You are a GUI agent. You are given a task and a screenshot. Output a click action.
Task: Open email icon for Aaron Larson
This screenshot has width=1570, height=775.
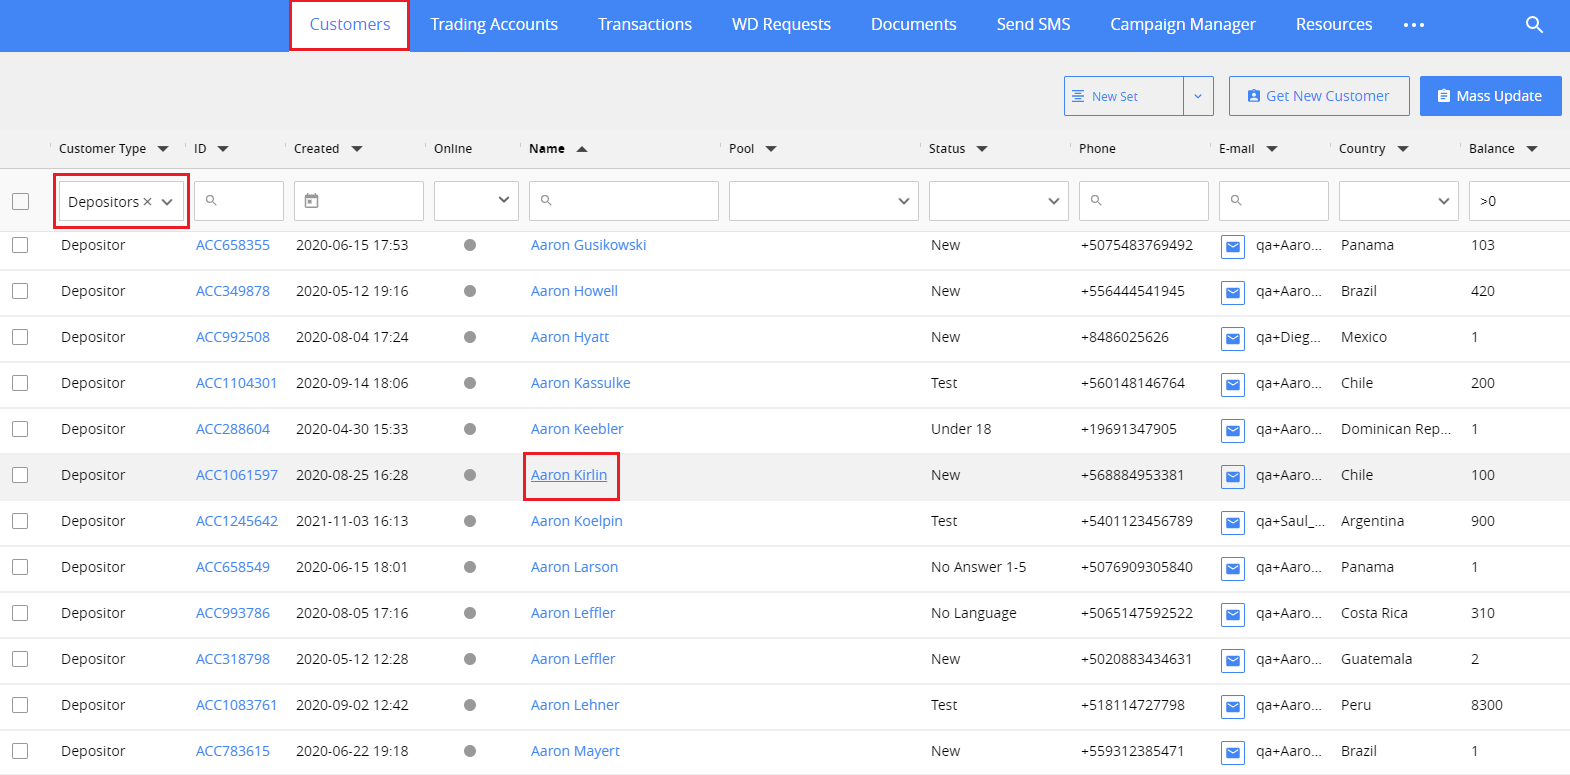[1233, 569]
